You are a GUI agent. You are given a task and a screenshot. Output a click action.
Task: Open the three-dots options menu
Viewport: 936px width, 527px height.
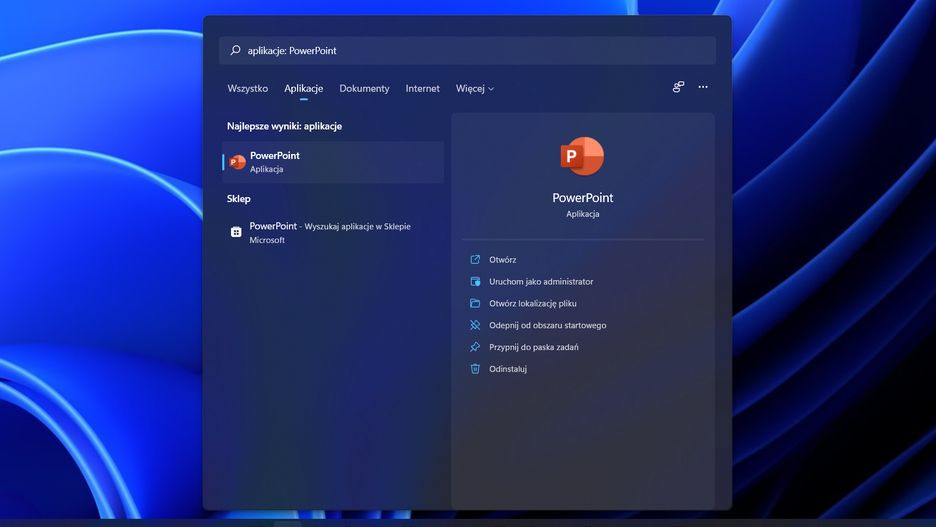coord(703,87)
